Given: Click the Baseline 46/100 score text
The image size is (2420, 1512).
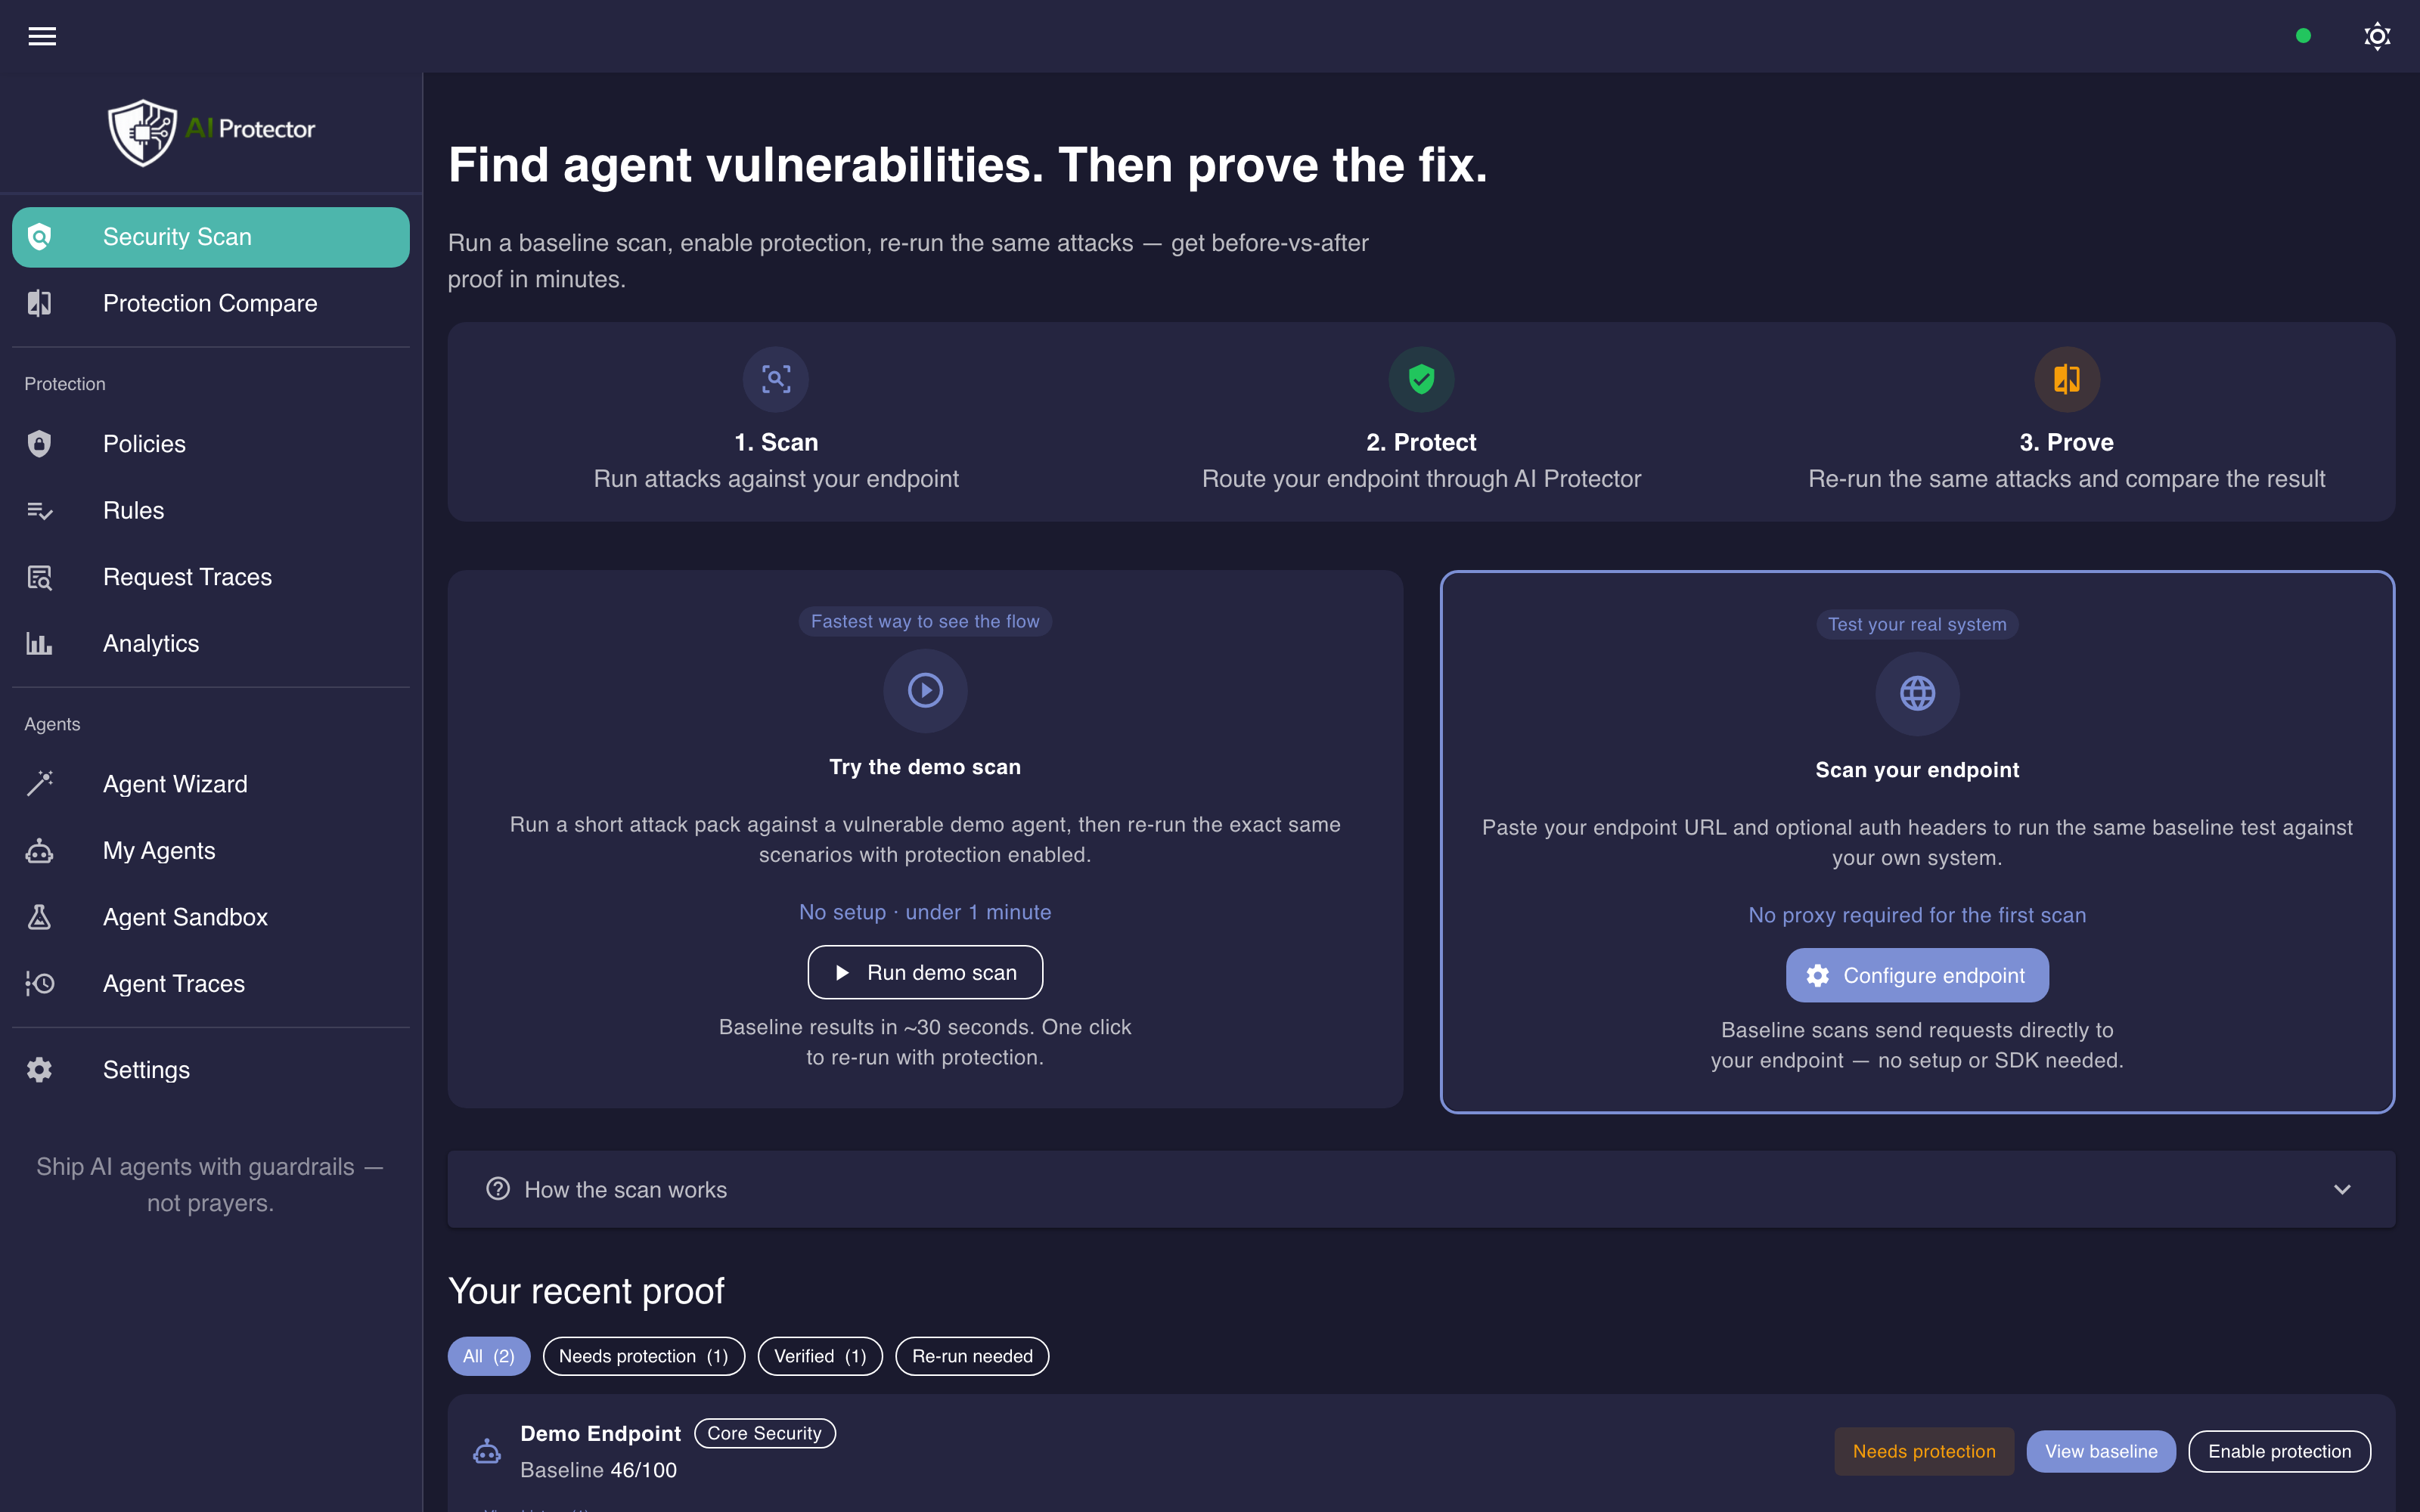Looking at the screenshot, I should tap(598, 1470).
